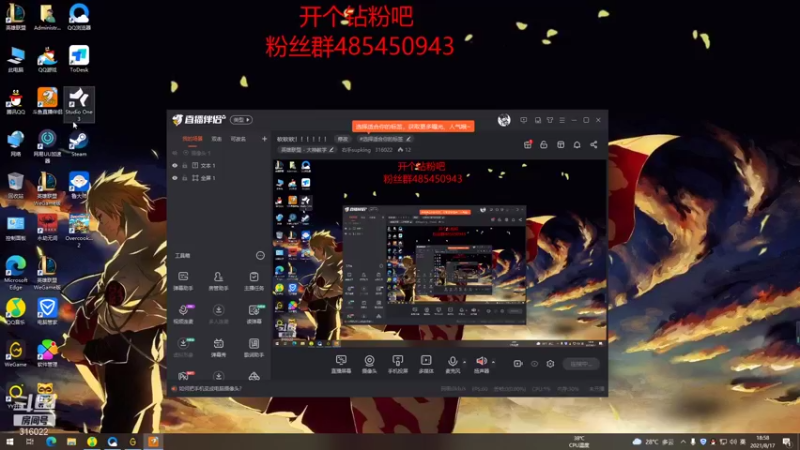Open File Explorer from the taskbar
This screenshot has height=450, width=800.
click(x=71, y=441)
